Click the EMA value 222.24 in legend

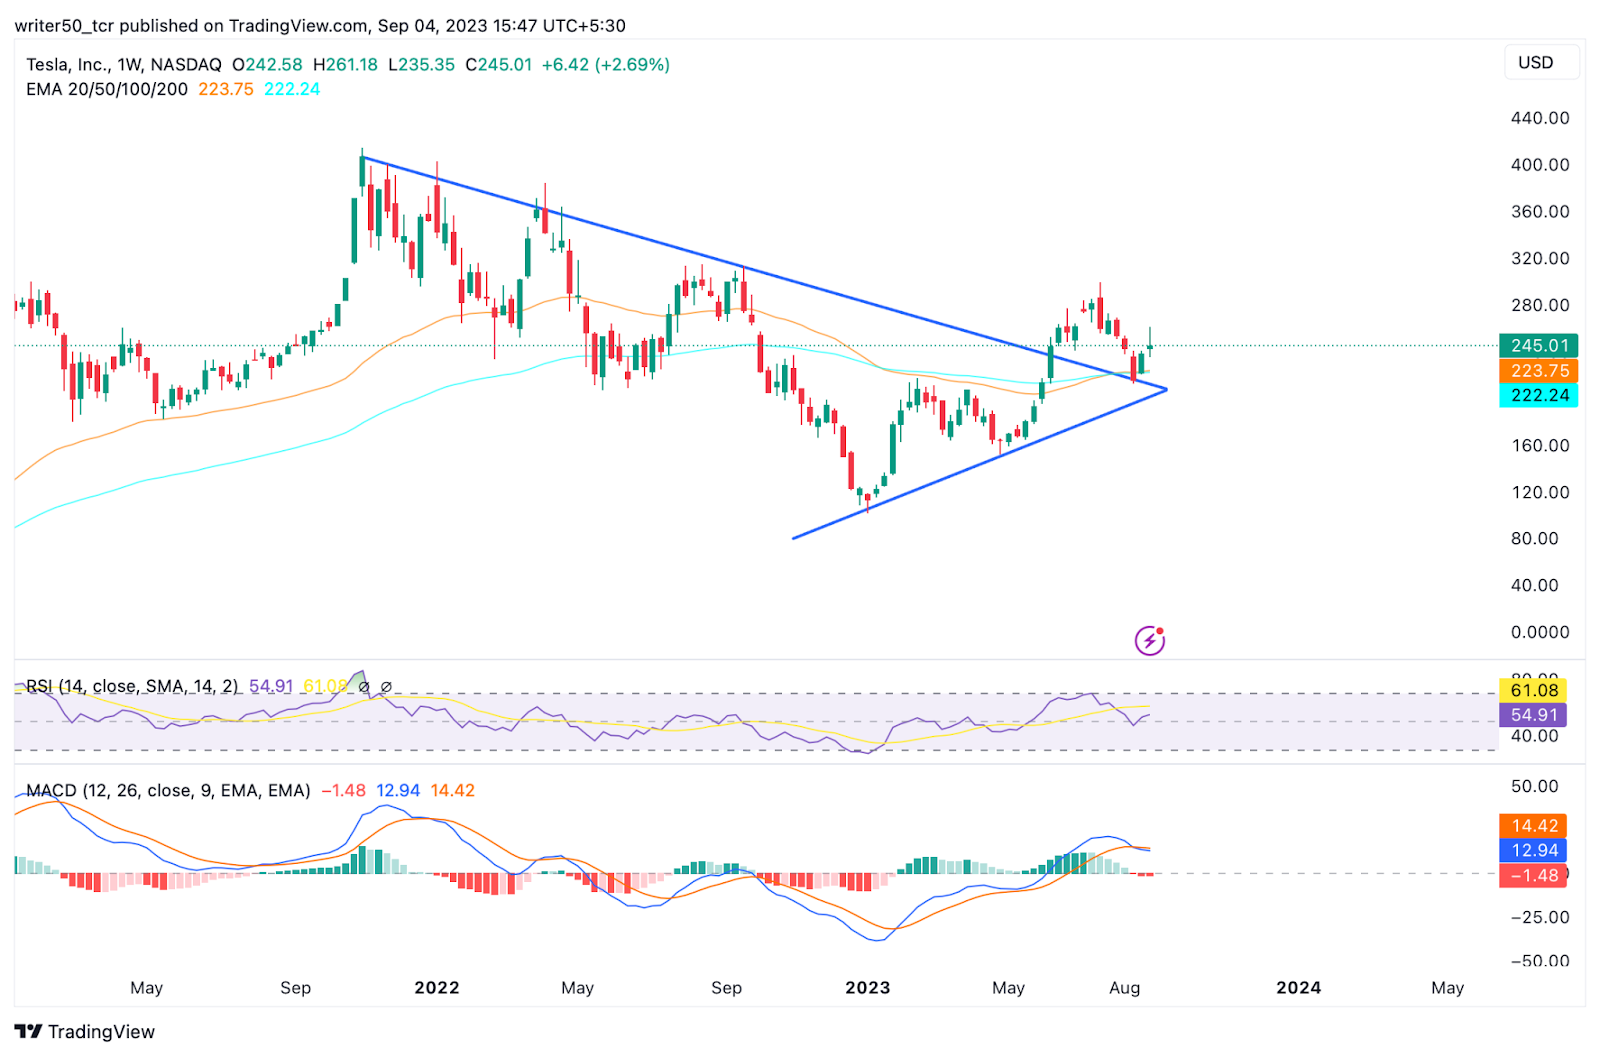click(292, 89)
